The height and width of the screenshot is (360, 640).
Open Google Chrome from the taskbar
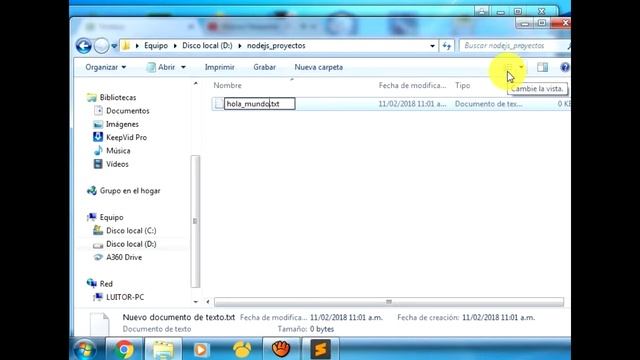pyautogui.click(x=124, y=349)
